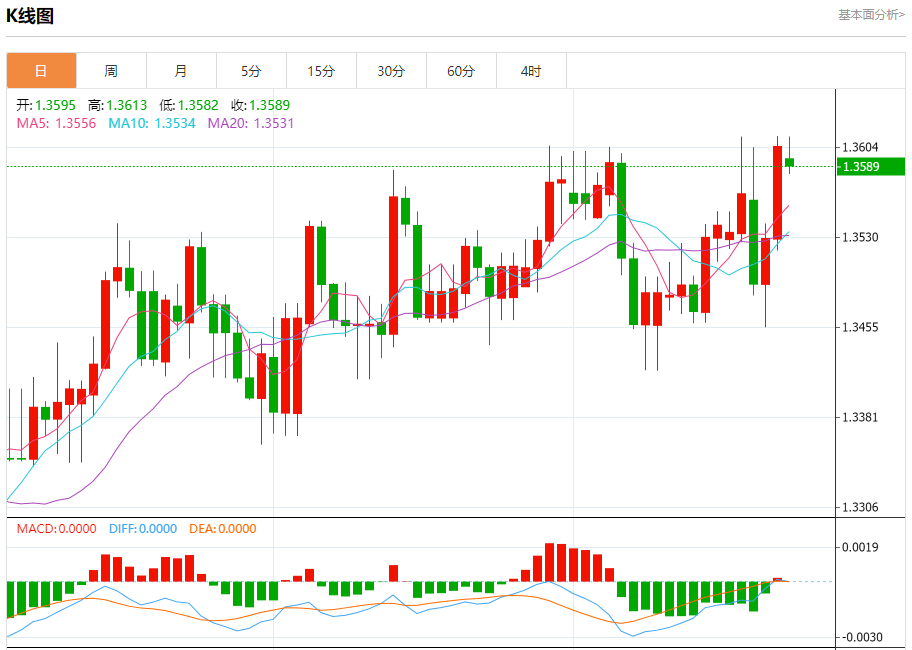This screenshot has width=912, height=650.
Task: Click the 1.3604 price axis label
Action: pos(860,147)
